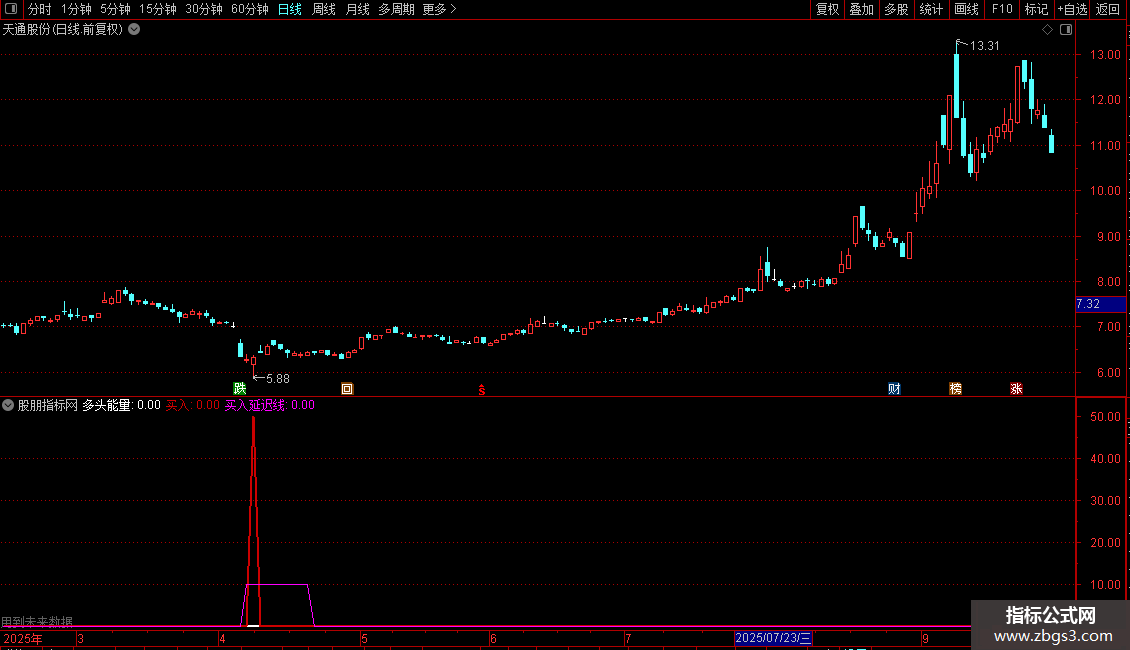1130x650 pixels.
Task: Switch to 1分钟 chart period
Action: point(76,9)
